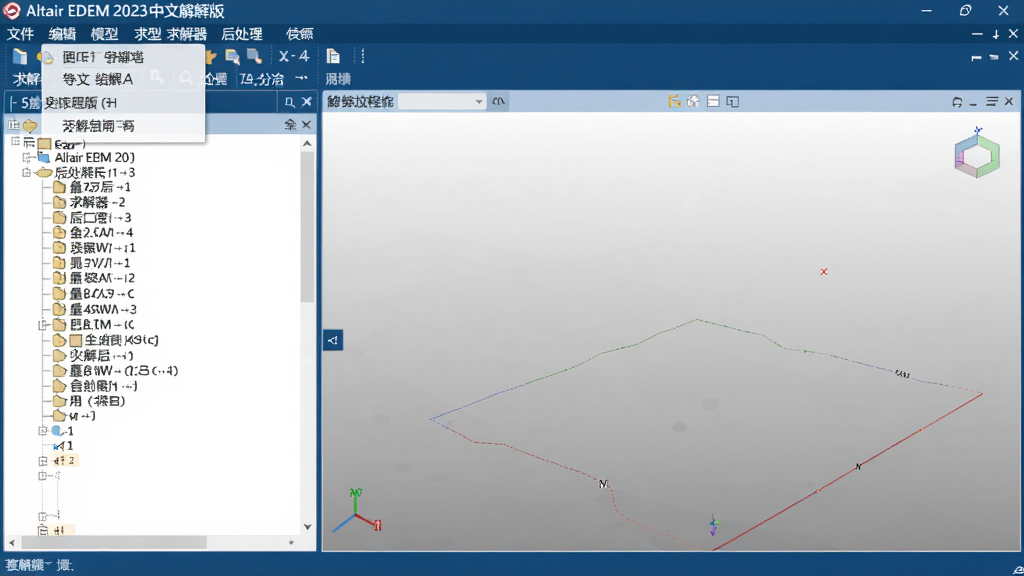This screenshot has width=1024, height=576.
Task: Open the 文件 menu
Action: pos(20,34)
